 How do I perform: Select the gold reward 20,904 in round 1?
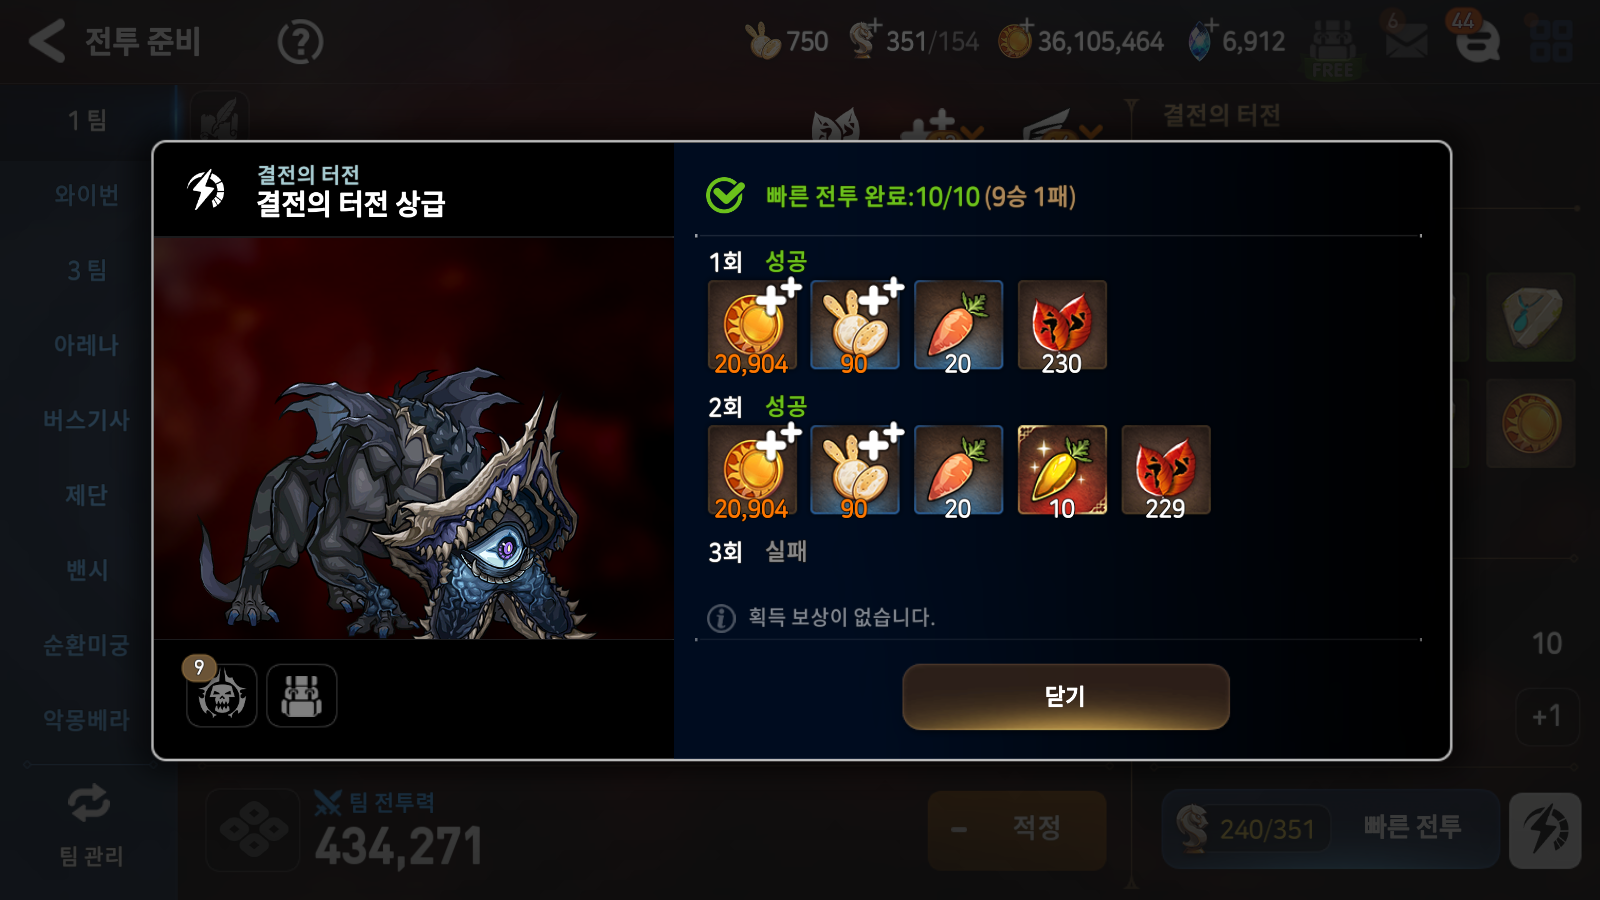753,326
